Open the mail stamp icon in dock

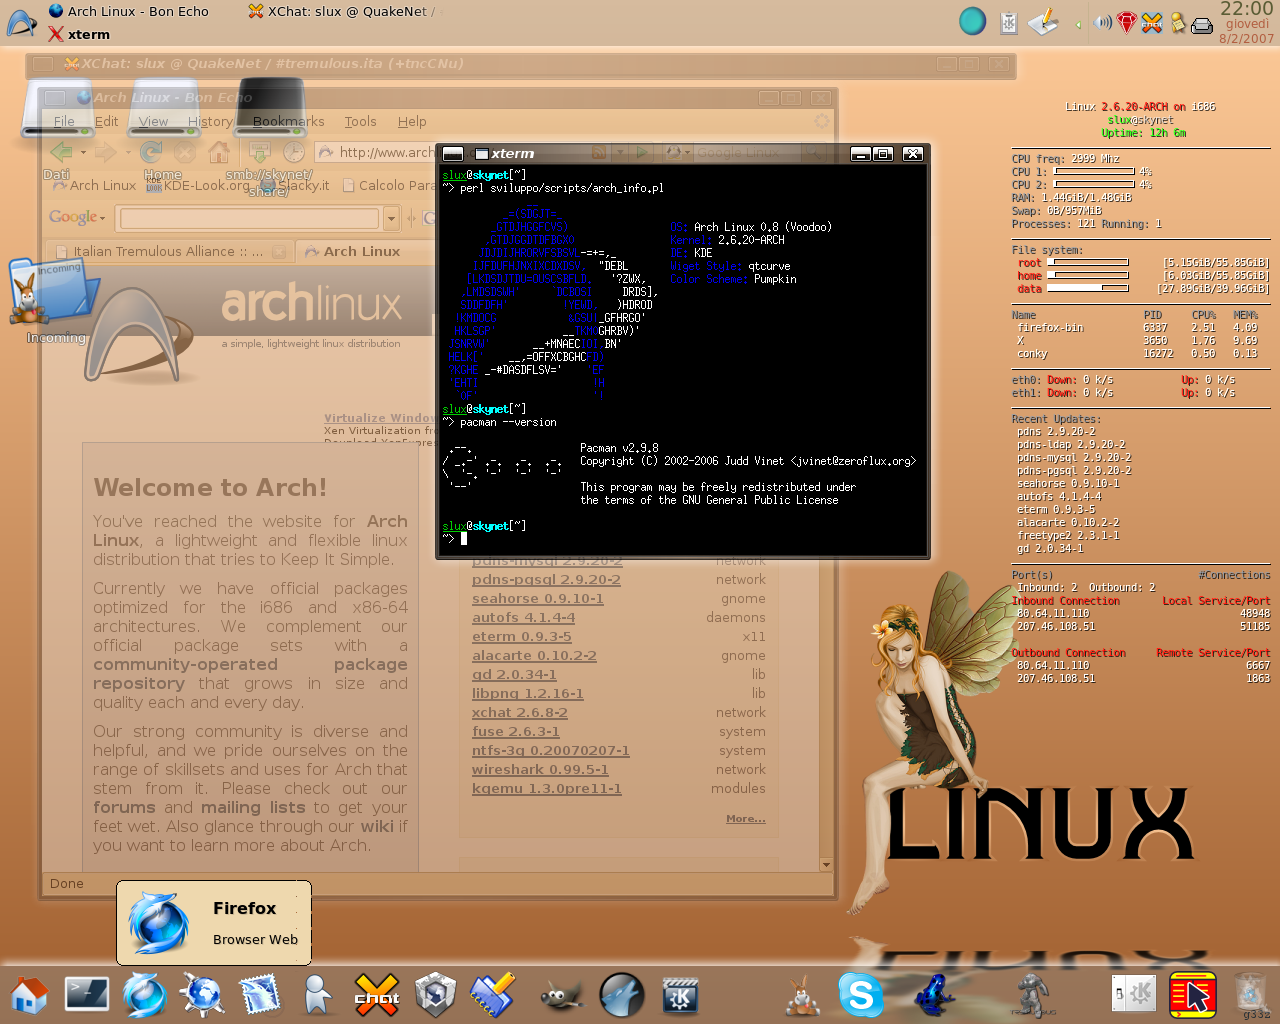pos(260,995)
